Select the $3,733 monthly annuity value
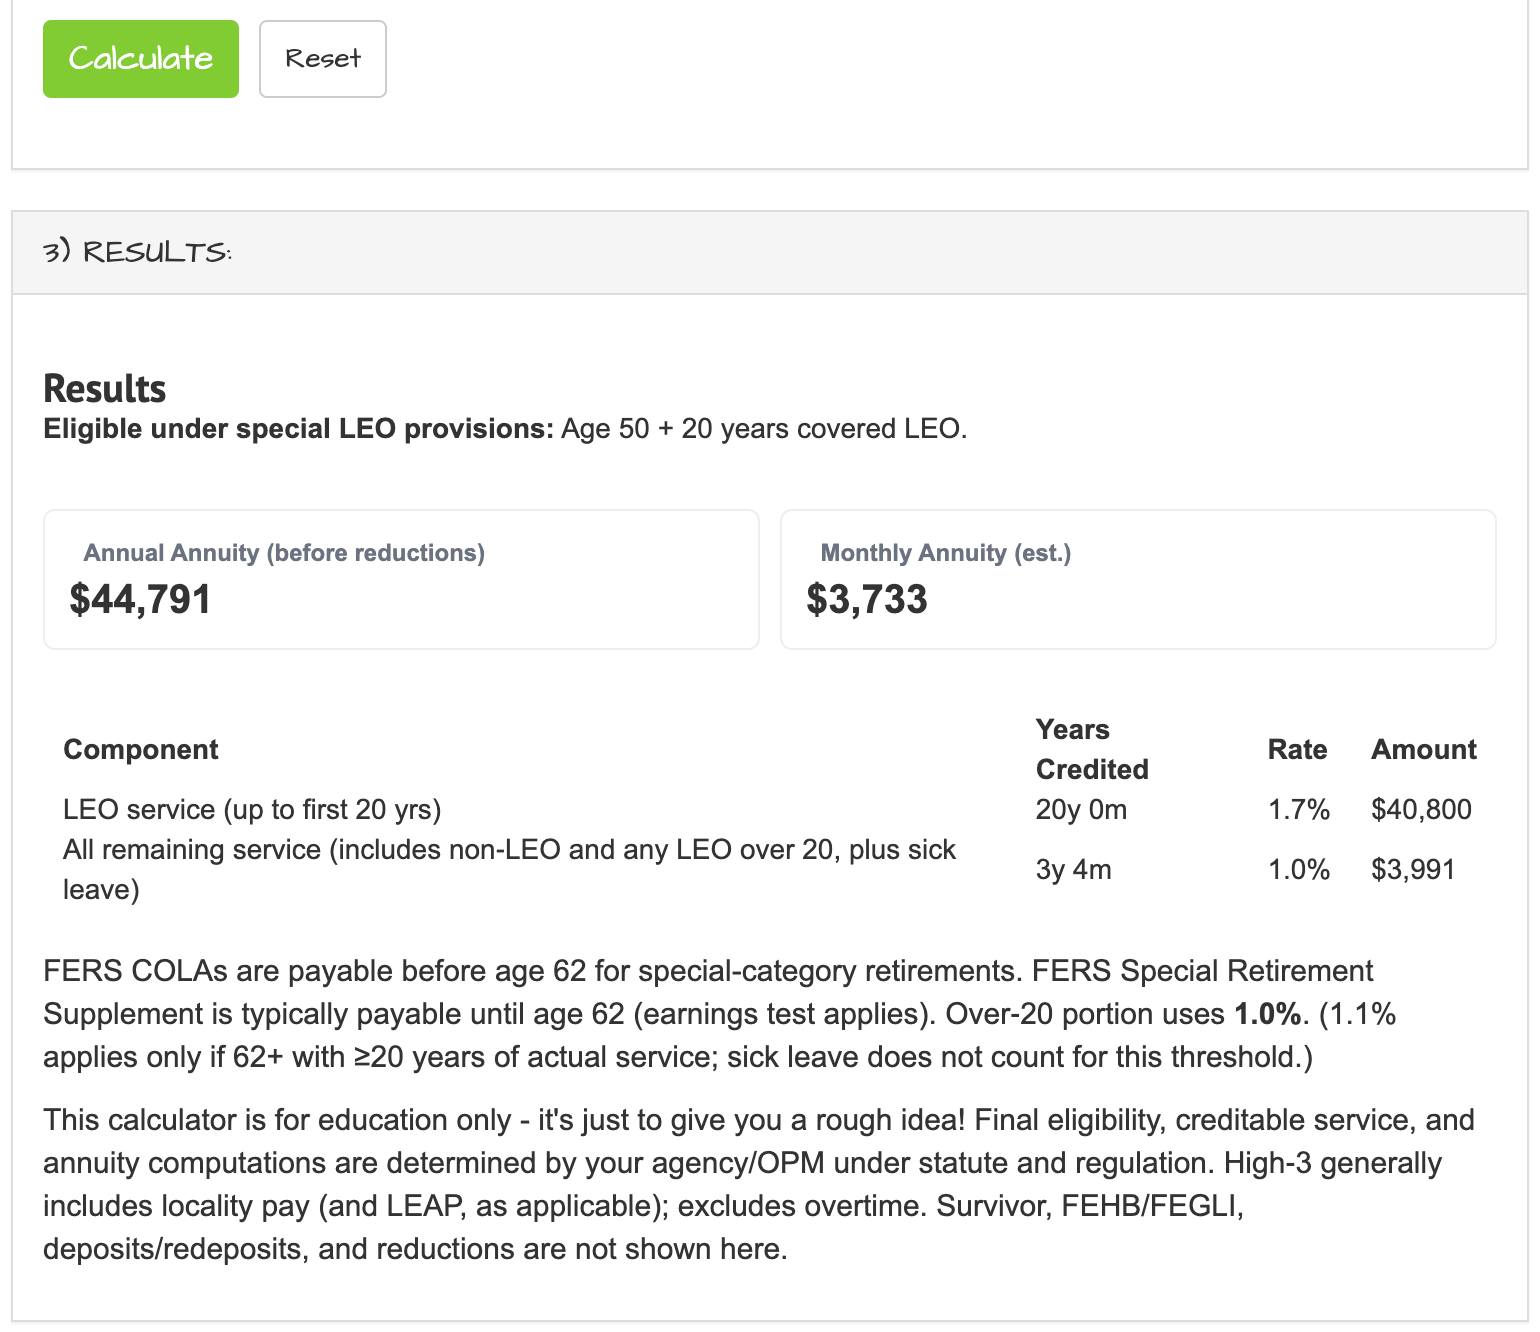The width and height of the screenshot is (1540, 1332). point(867,599)
